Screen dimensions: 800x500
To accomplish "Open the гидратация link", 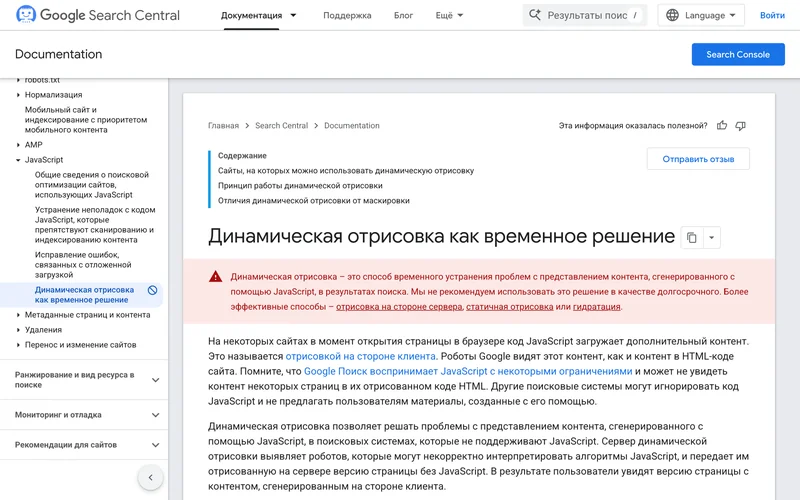I will pyautogui.click(x=597, y=307).
